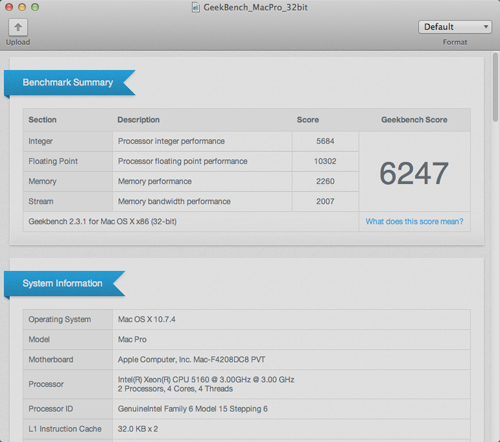This screenshot has width=500, height=442.
Task: Click the document icon in title bar
Action: (x=196, y=7)
